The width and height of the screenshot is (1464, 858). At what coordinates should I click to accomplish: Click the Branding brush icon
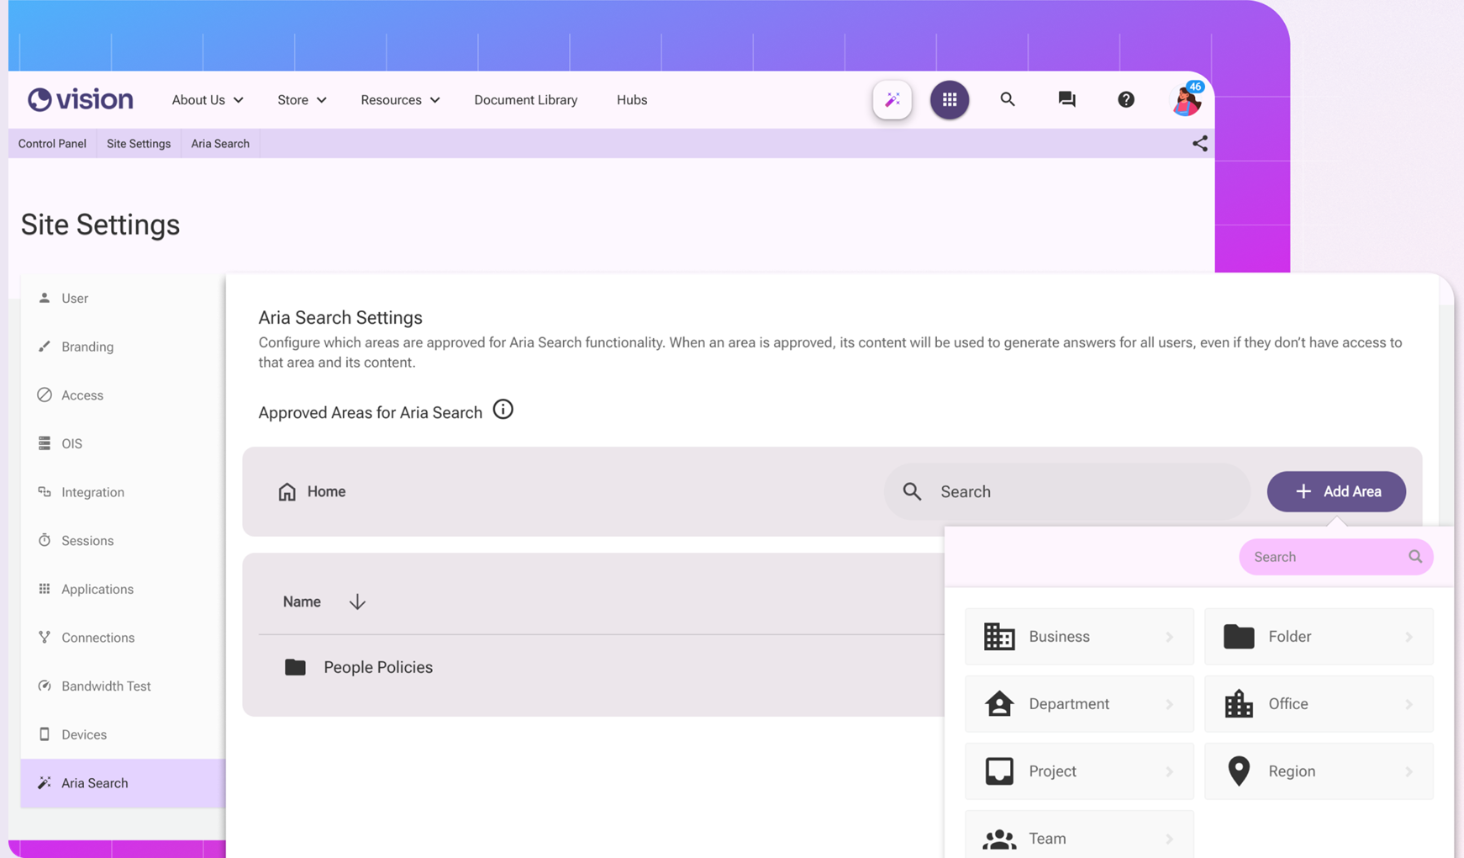coord(44,347)
